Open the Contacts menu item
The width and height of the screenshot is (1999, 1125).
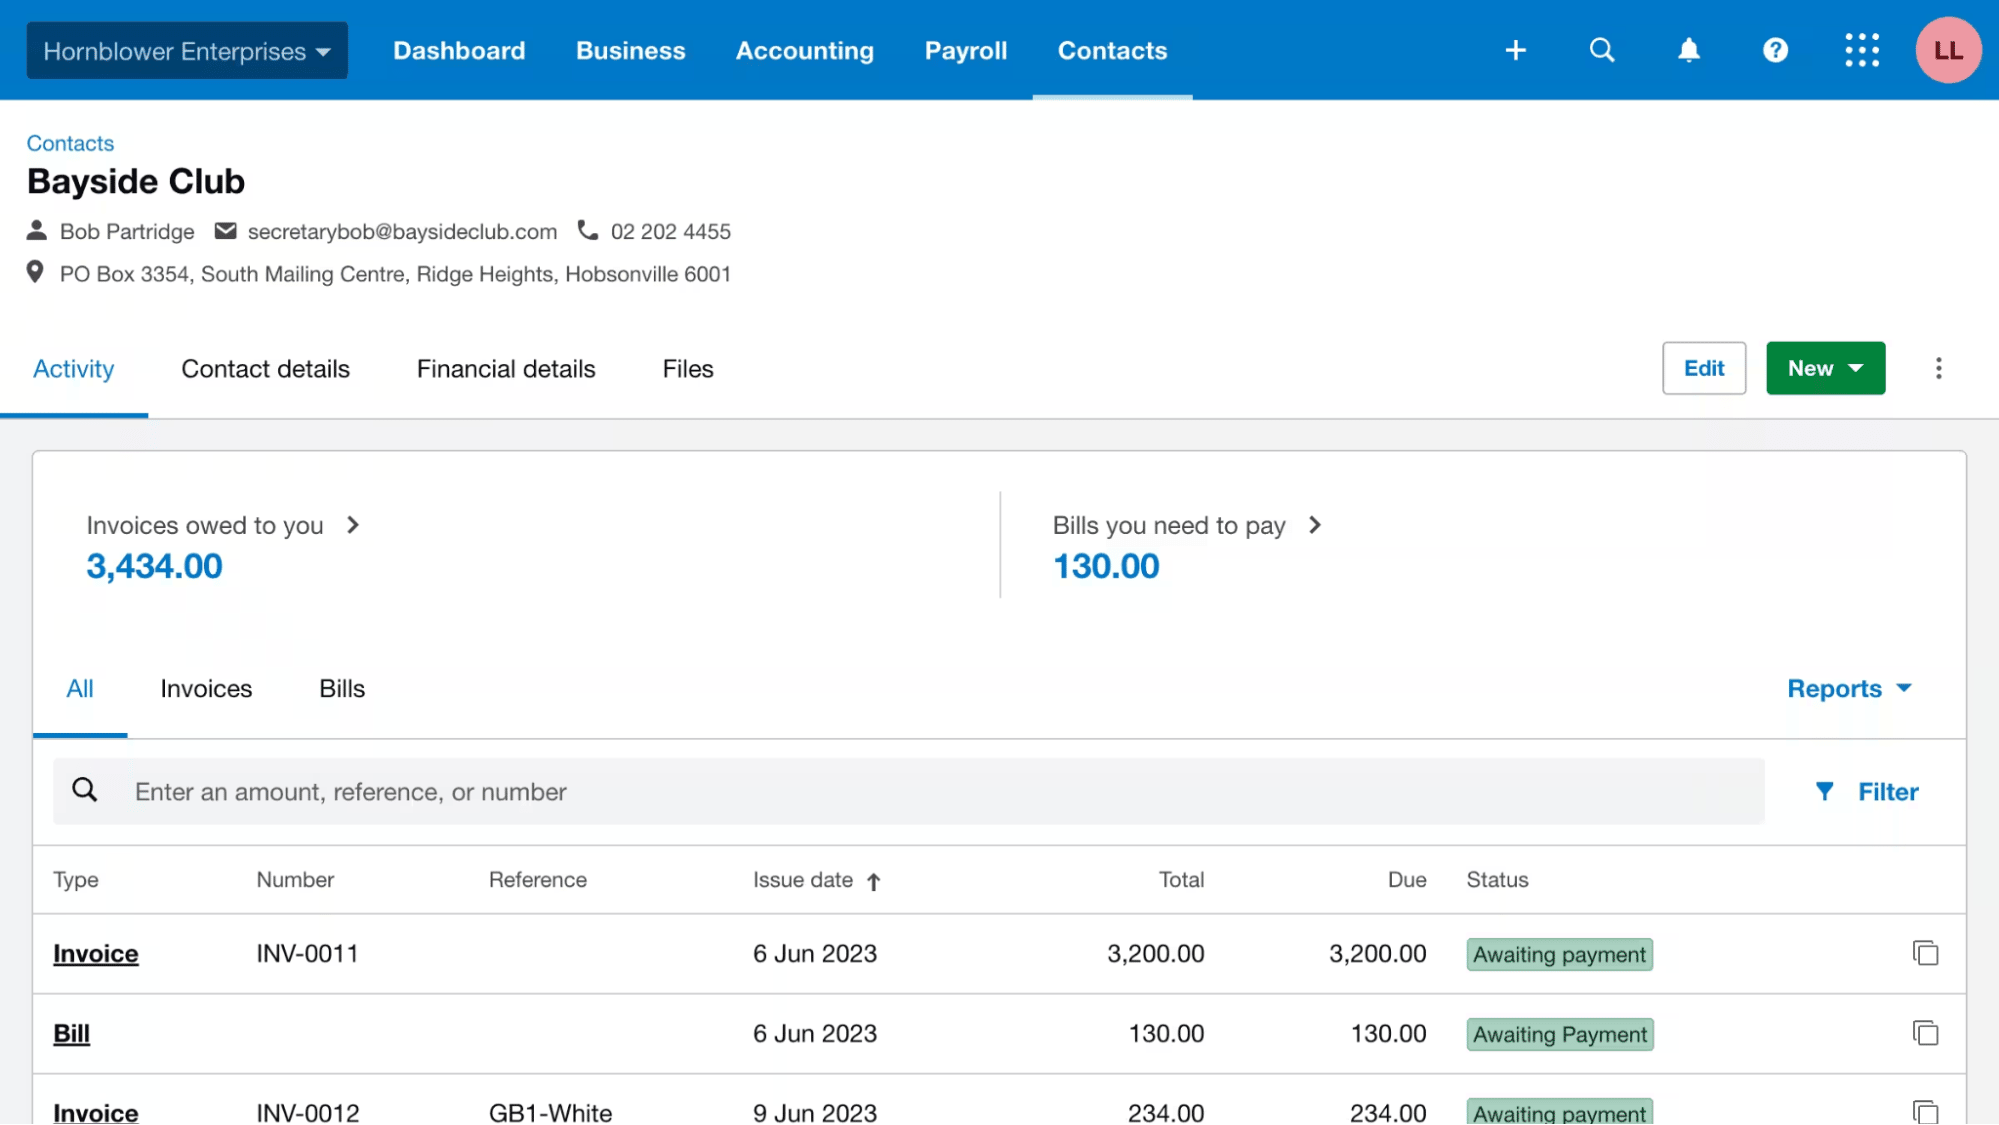(x=1112, y=51)
